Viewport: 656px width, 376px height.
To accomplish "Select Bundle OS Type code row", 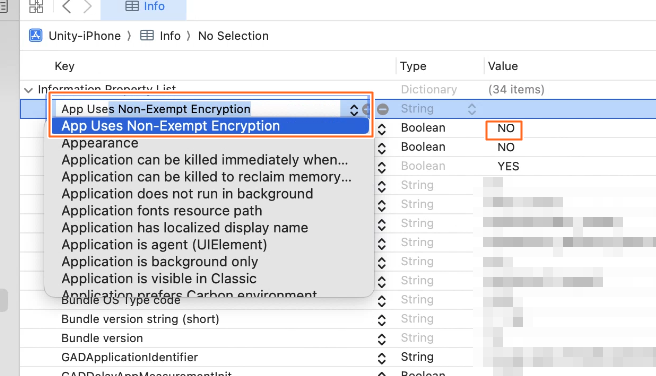I will 120,300.
